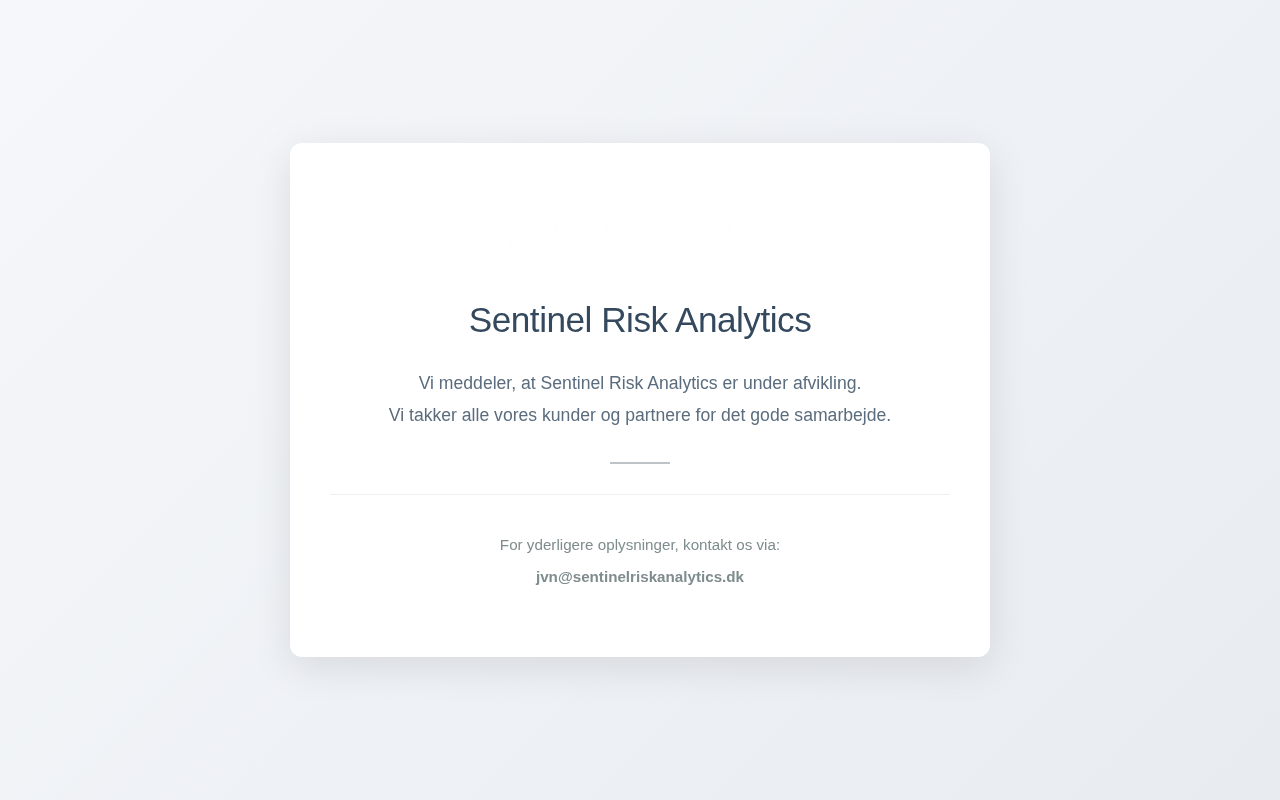Click the "kontakt os via:" text
This screenshot has height=800, width=1280.
tap(731, 545)
